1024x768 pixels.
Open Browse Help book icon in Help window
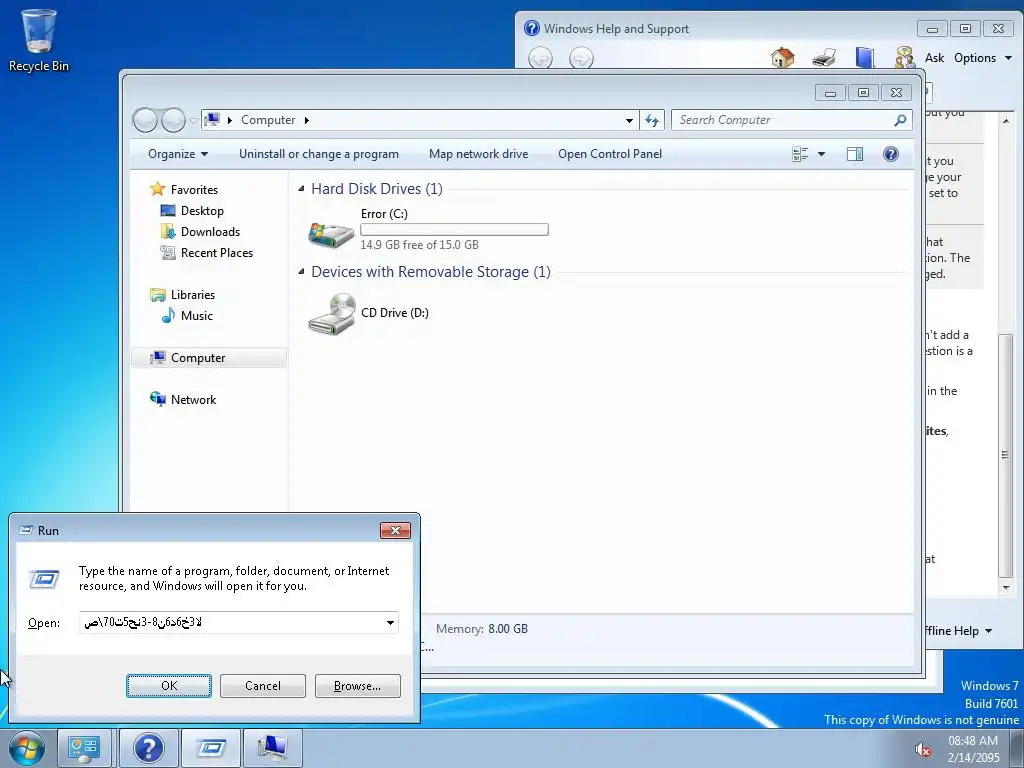point(865,58)
